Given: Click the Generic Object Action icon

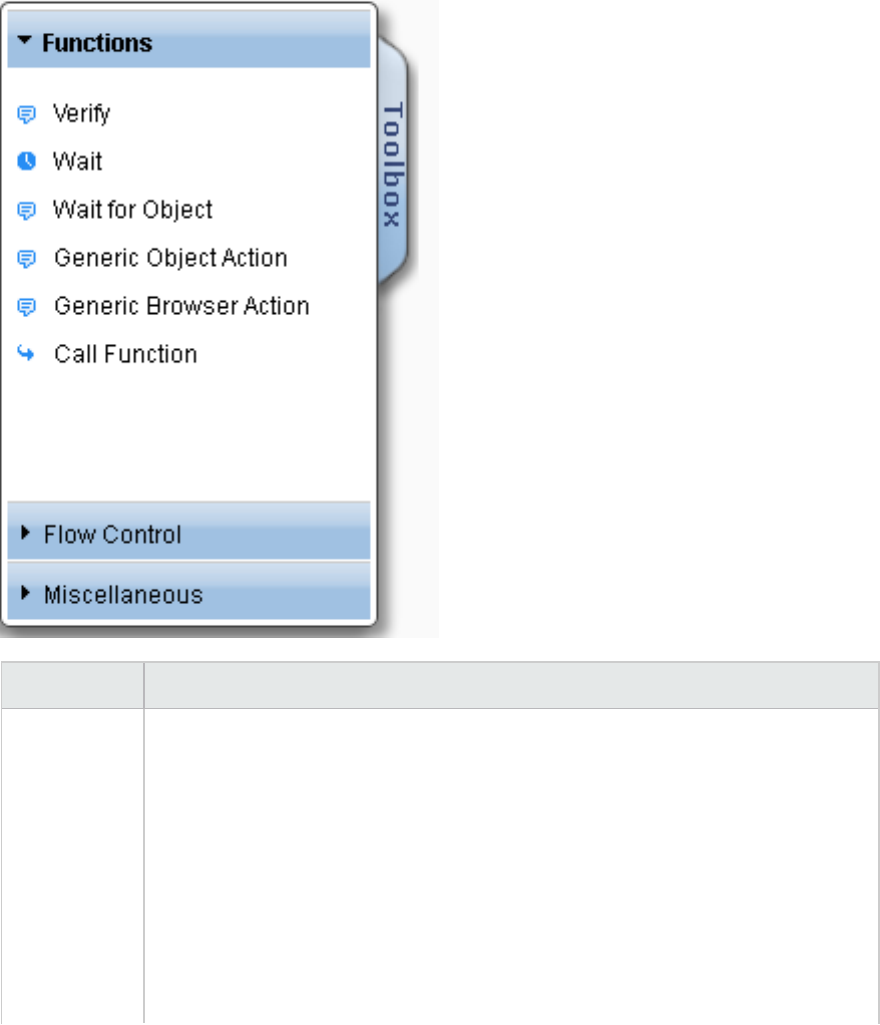Looking at the screenshot, I should (26, 258).
